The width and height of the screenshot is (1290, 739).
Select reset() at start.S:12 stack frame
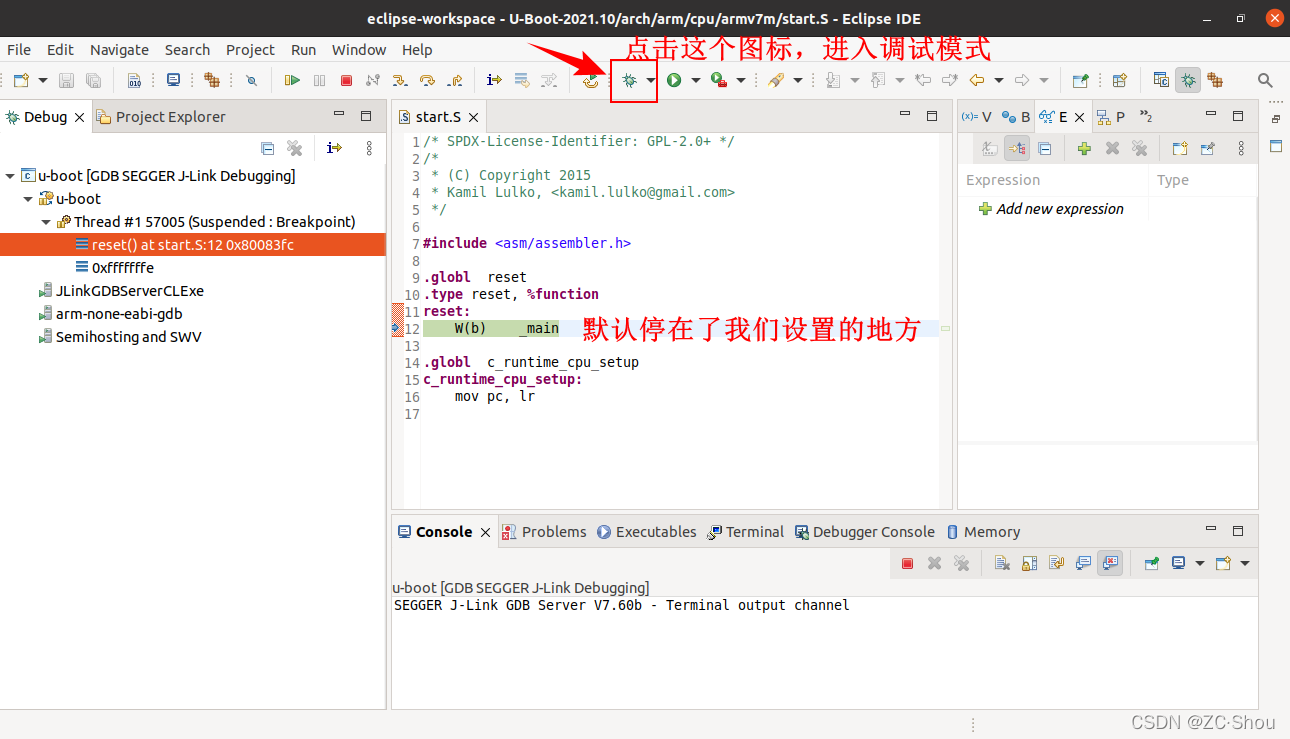pos(193,245)
